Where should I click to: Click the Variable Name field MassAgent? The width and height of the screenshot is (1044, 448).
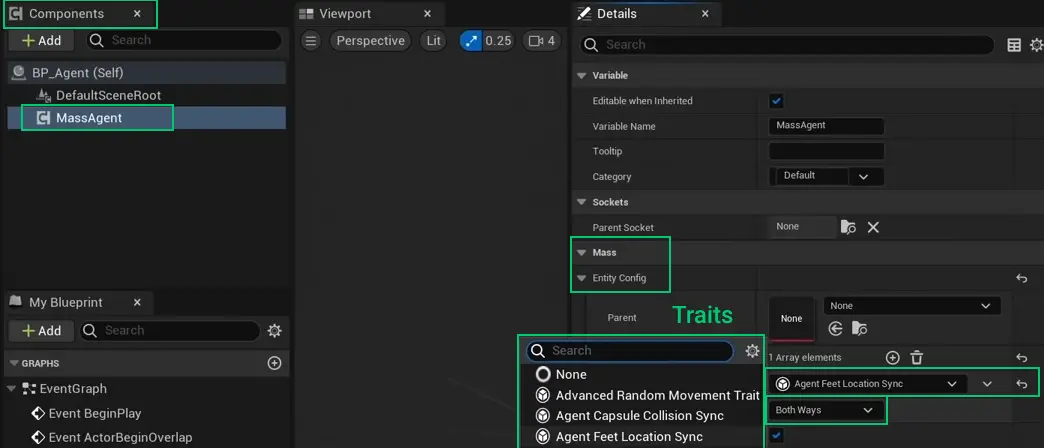[826, 126]
